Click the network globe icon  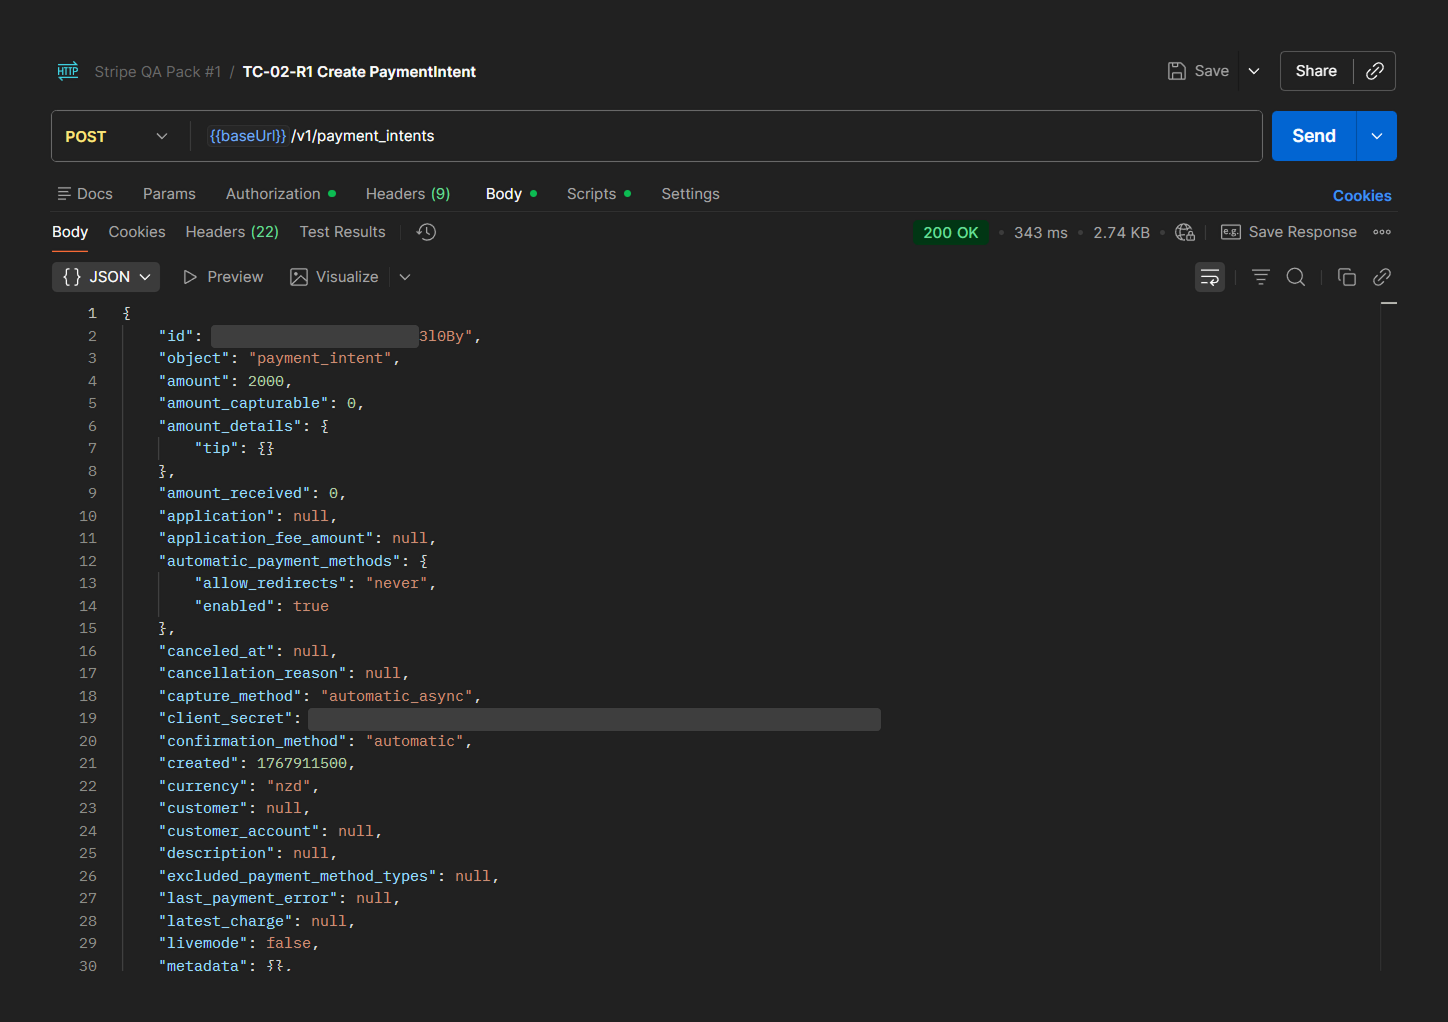point(1185,232)
